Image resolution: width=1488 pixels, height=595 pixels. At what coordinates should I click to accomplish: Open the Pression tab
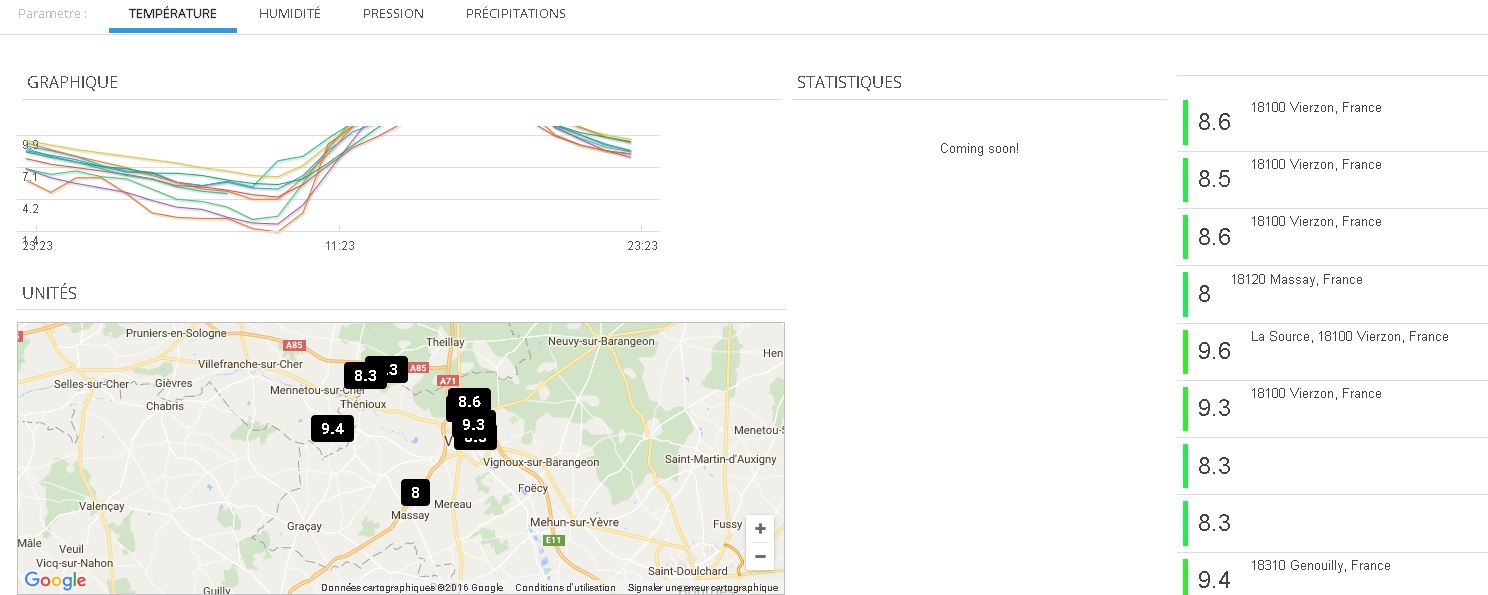coord(393,14)
